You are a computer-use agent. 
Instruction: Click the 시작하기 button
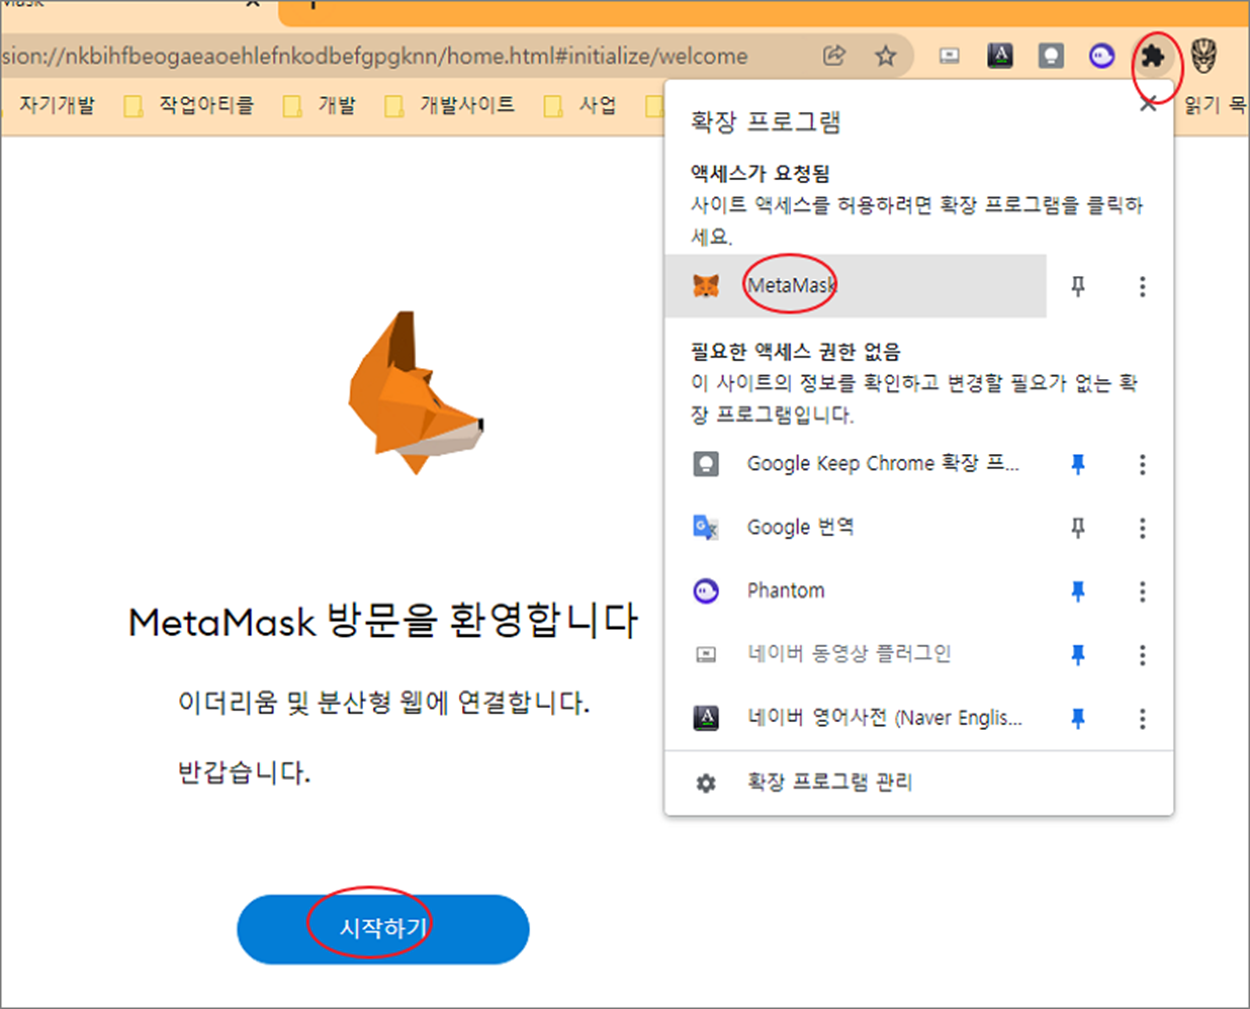coord(383,929)
